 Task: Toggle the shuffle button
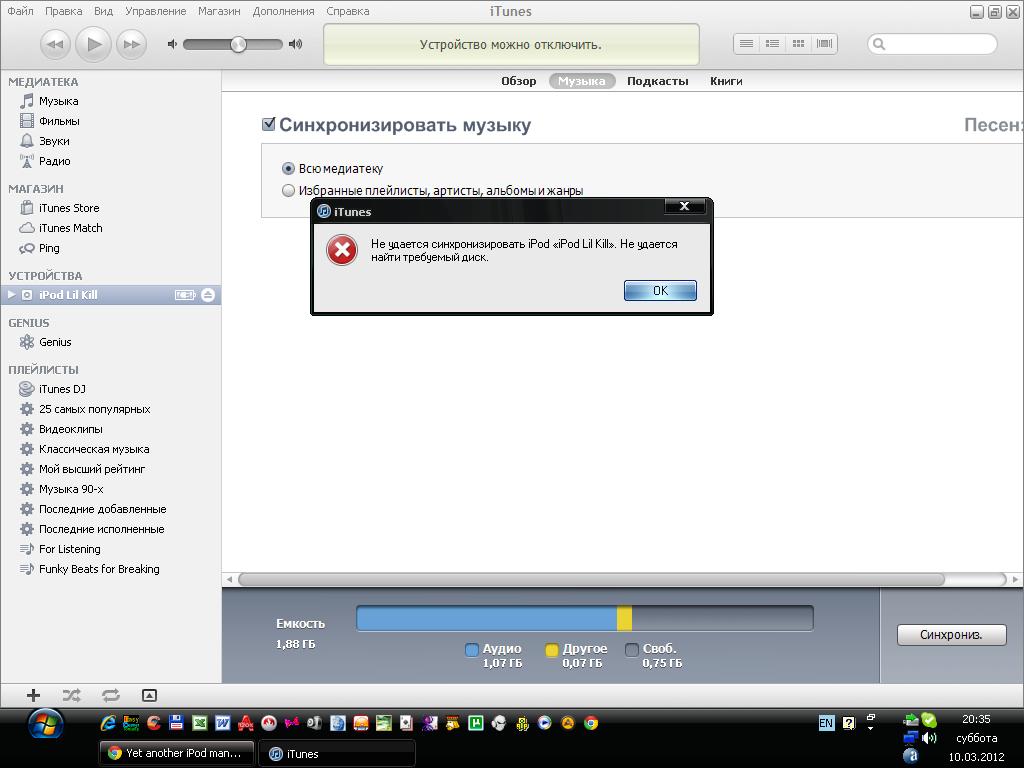tap(72, 696)
